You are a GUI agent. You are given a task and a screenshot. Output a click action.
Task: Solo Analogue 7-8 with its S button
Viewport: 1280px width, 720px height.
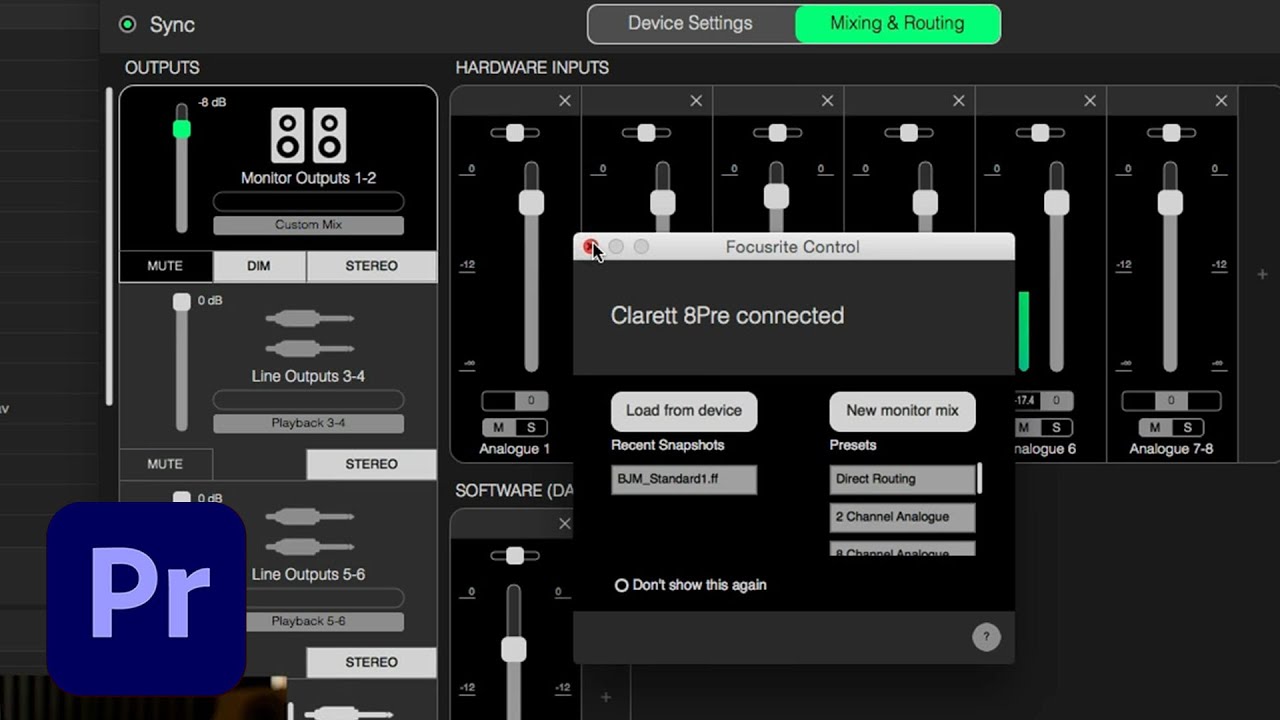pyautogui.click(x=1187, y=427)
